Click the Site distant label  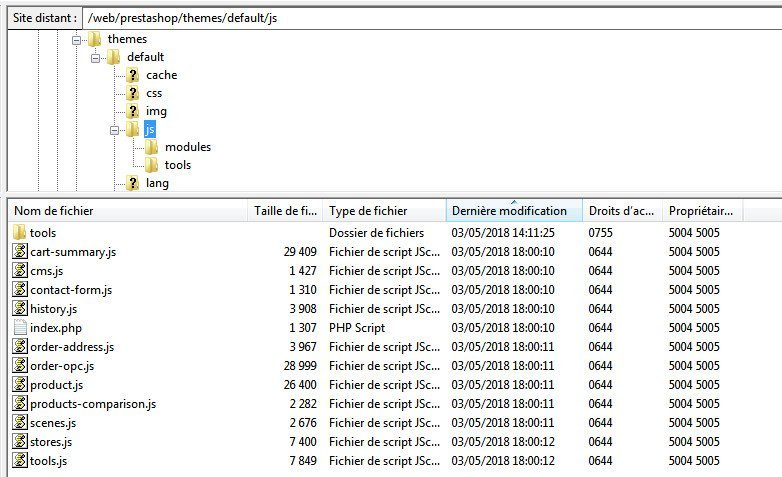click(x=45, y=18)
